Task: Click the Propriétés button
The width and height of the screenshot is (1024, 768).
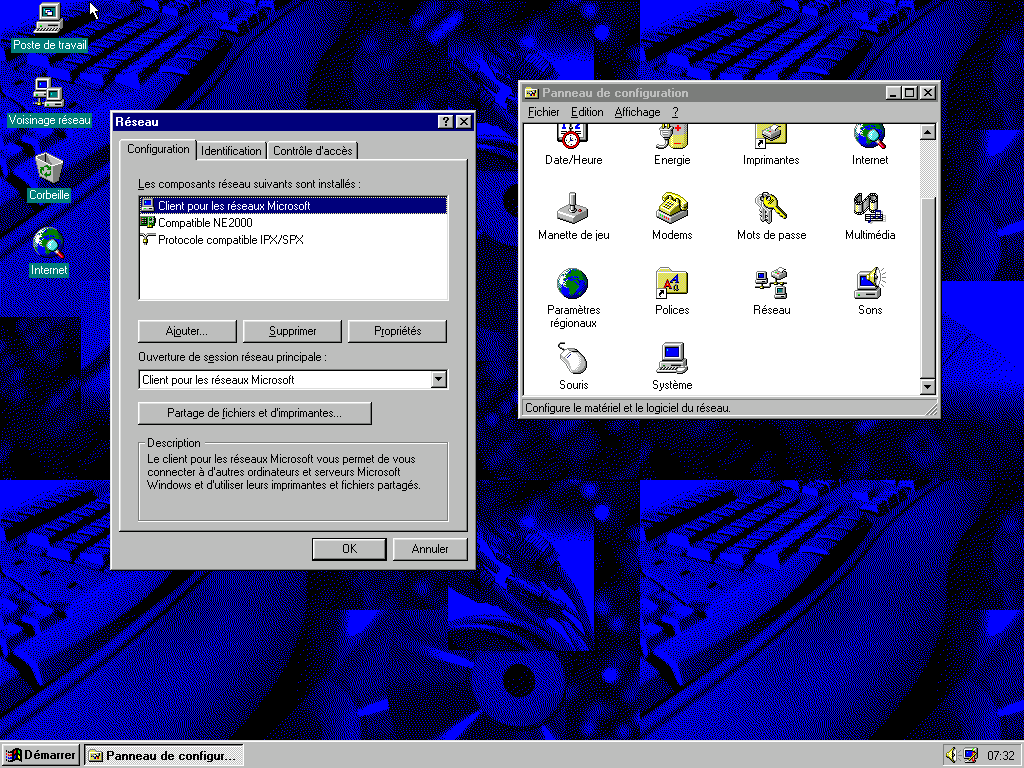Action: point(397,331)
